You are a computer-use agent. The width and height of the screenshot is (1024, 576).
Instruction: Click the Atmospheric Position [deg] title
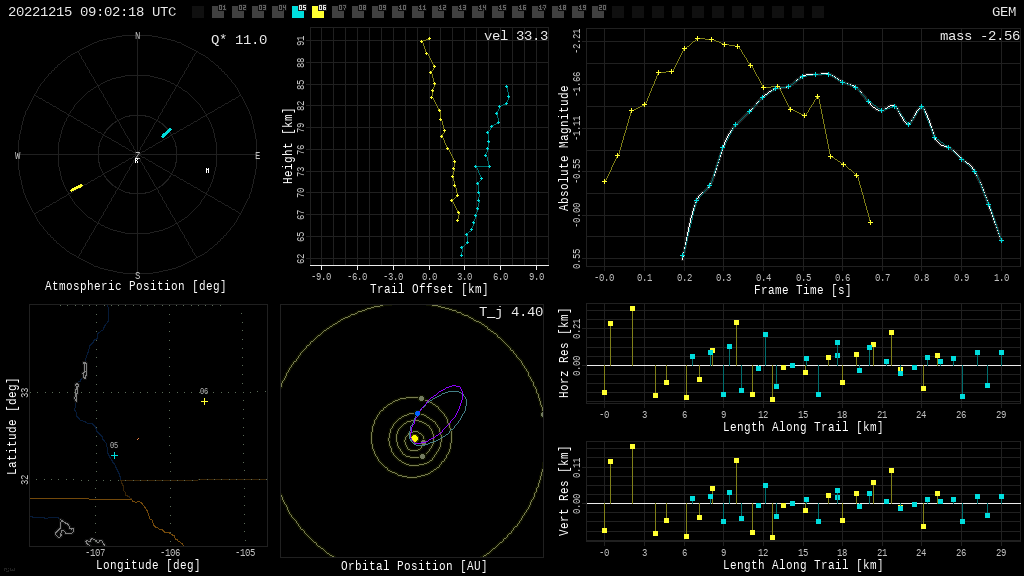[136, 286]
